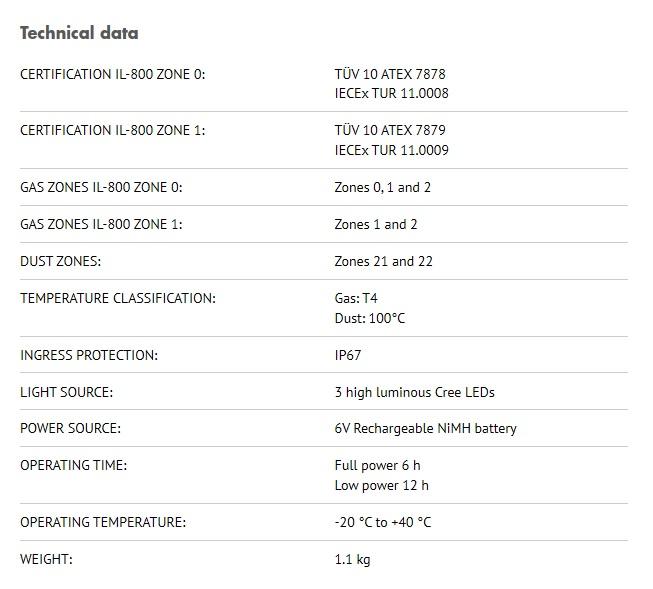The height and width of the screenshot is (589, 653).
Task: Click the TEMPERATURE CLASSIFICATION label
Action: pos(117,299)
